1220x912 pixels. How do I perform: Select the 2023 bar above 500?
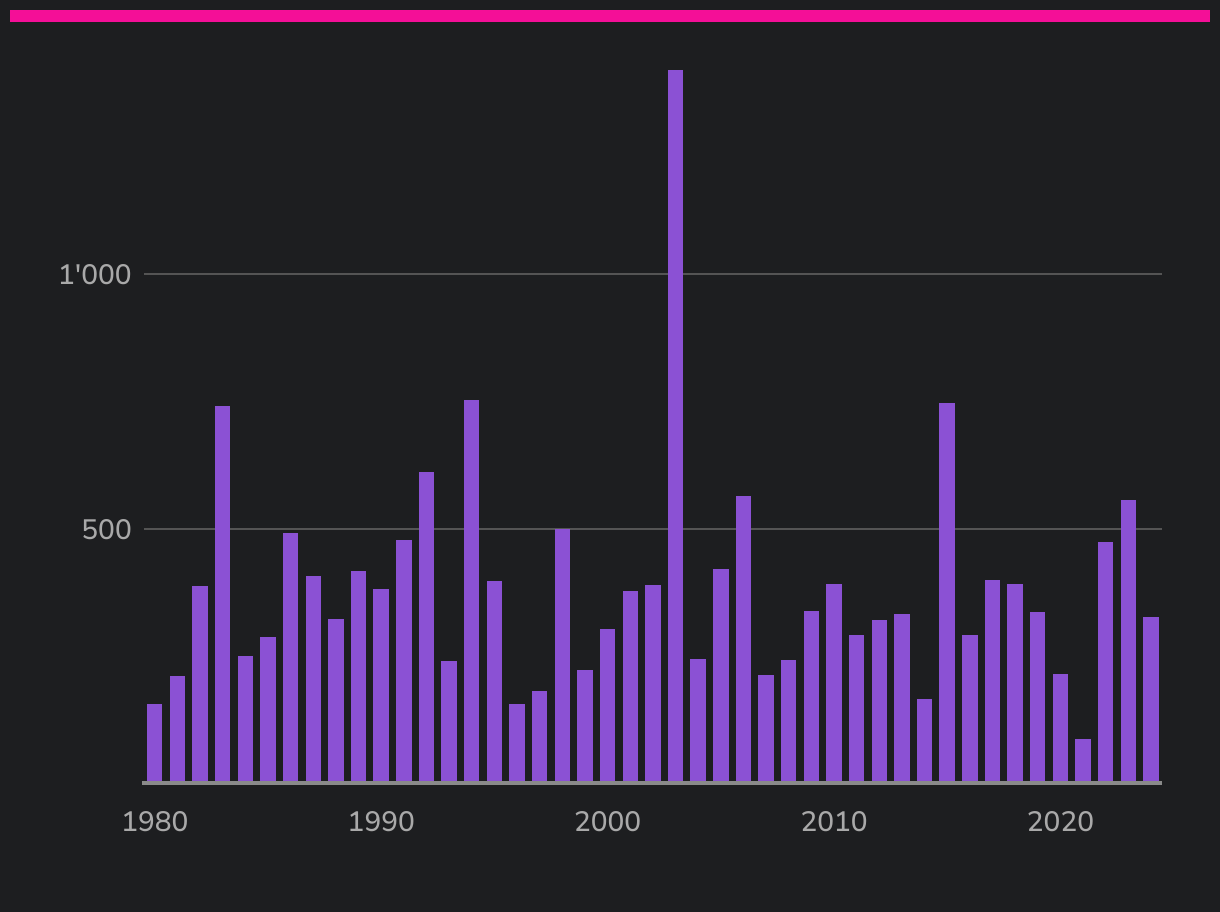tap(1128, 640)
